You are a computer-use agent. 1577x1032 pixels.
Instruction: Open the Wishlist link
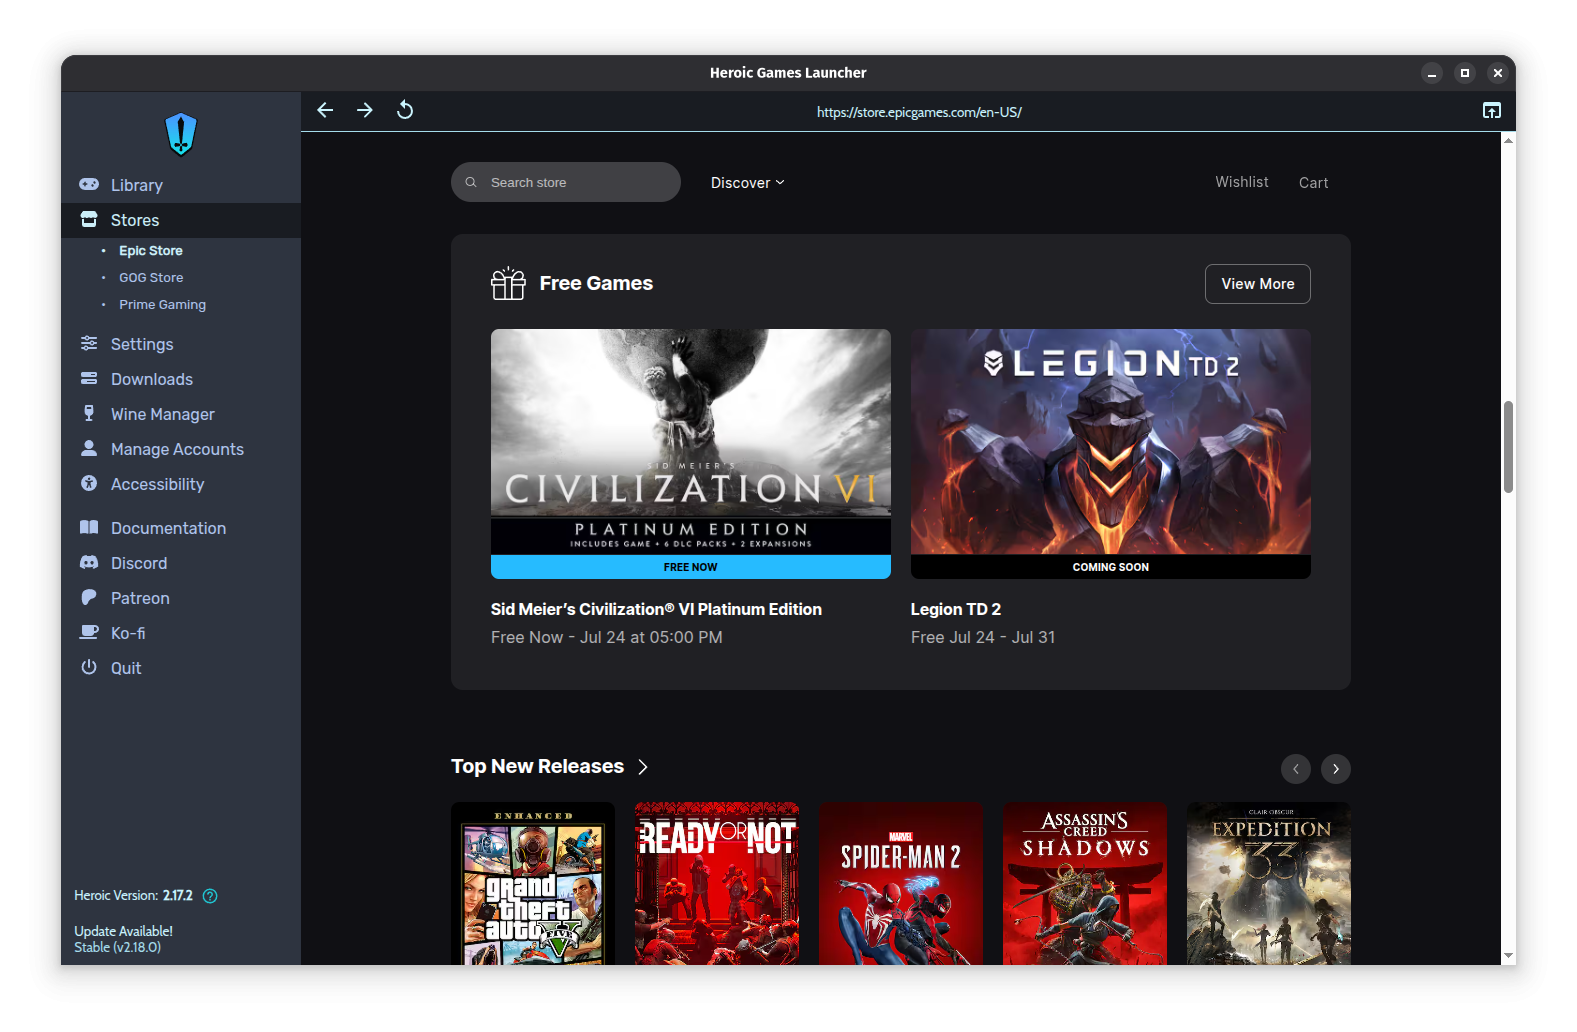point(1242,182)
